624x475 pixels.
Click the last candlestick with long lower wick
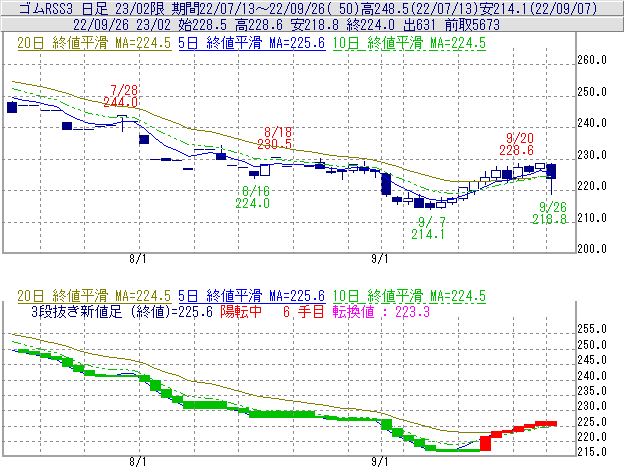551,178
